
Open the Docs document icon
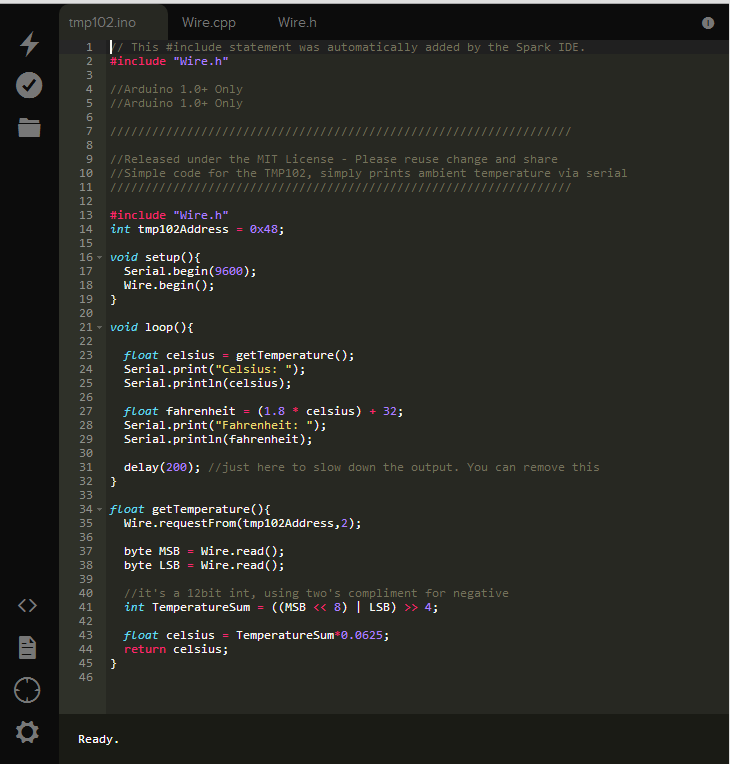point(27,648)
